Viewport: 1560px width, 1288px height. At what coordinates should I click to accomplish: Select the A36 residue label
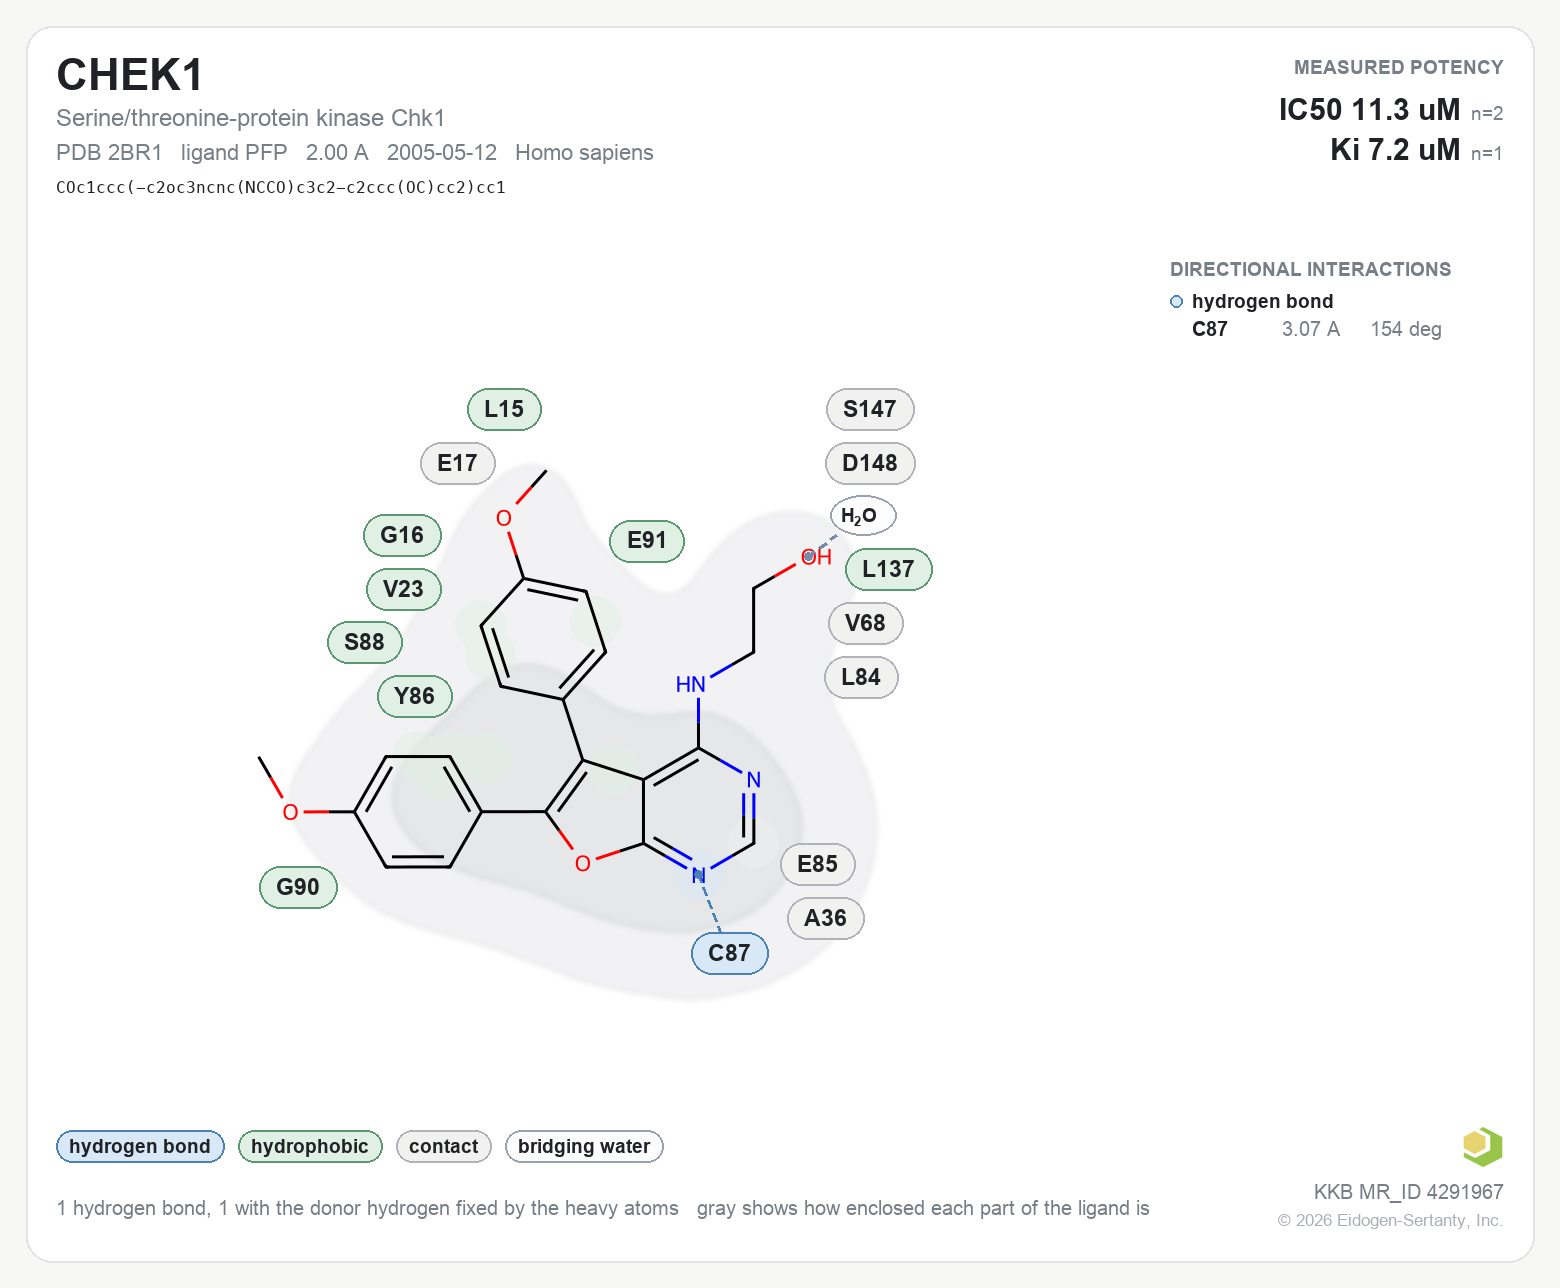(x=826, y=918)
